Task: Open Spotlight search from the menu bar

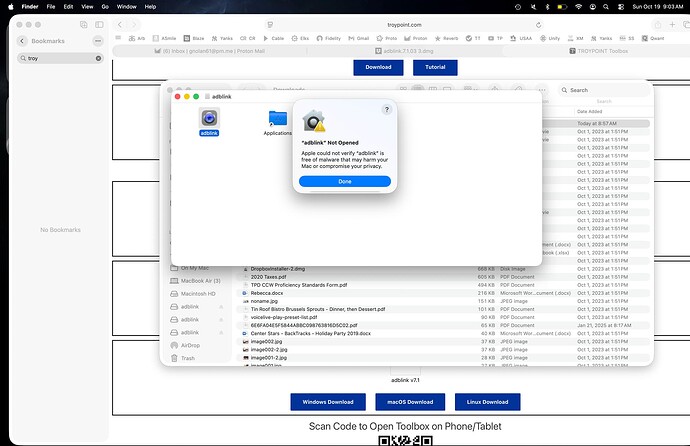Action: pos(606,7)
